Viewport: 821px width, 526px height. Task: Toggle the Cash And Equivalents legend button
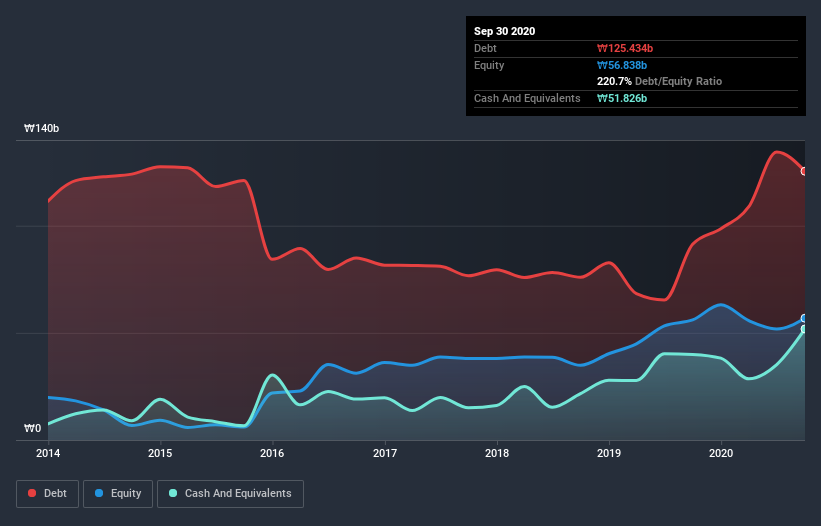[230, 494]
